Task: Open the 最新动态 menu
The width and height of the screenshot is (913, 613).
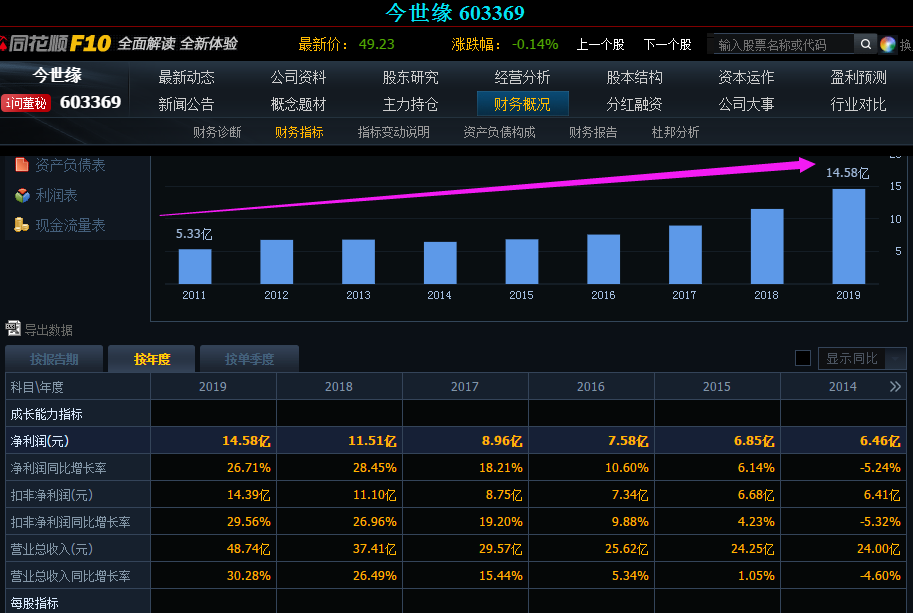Action: click(186, 77)
